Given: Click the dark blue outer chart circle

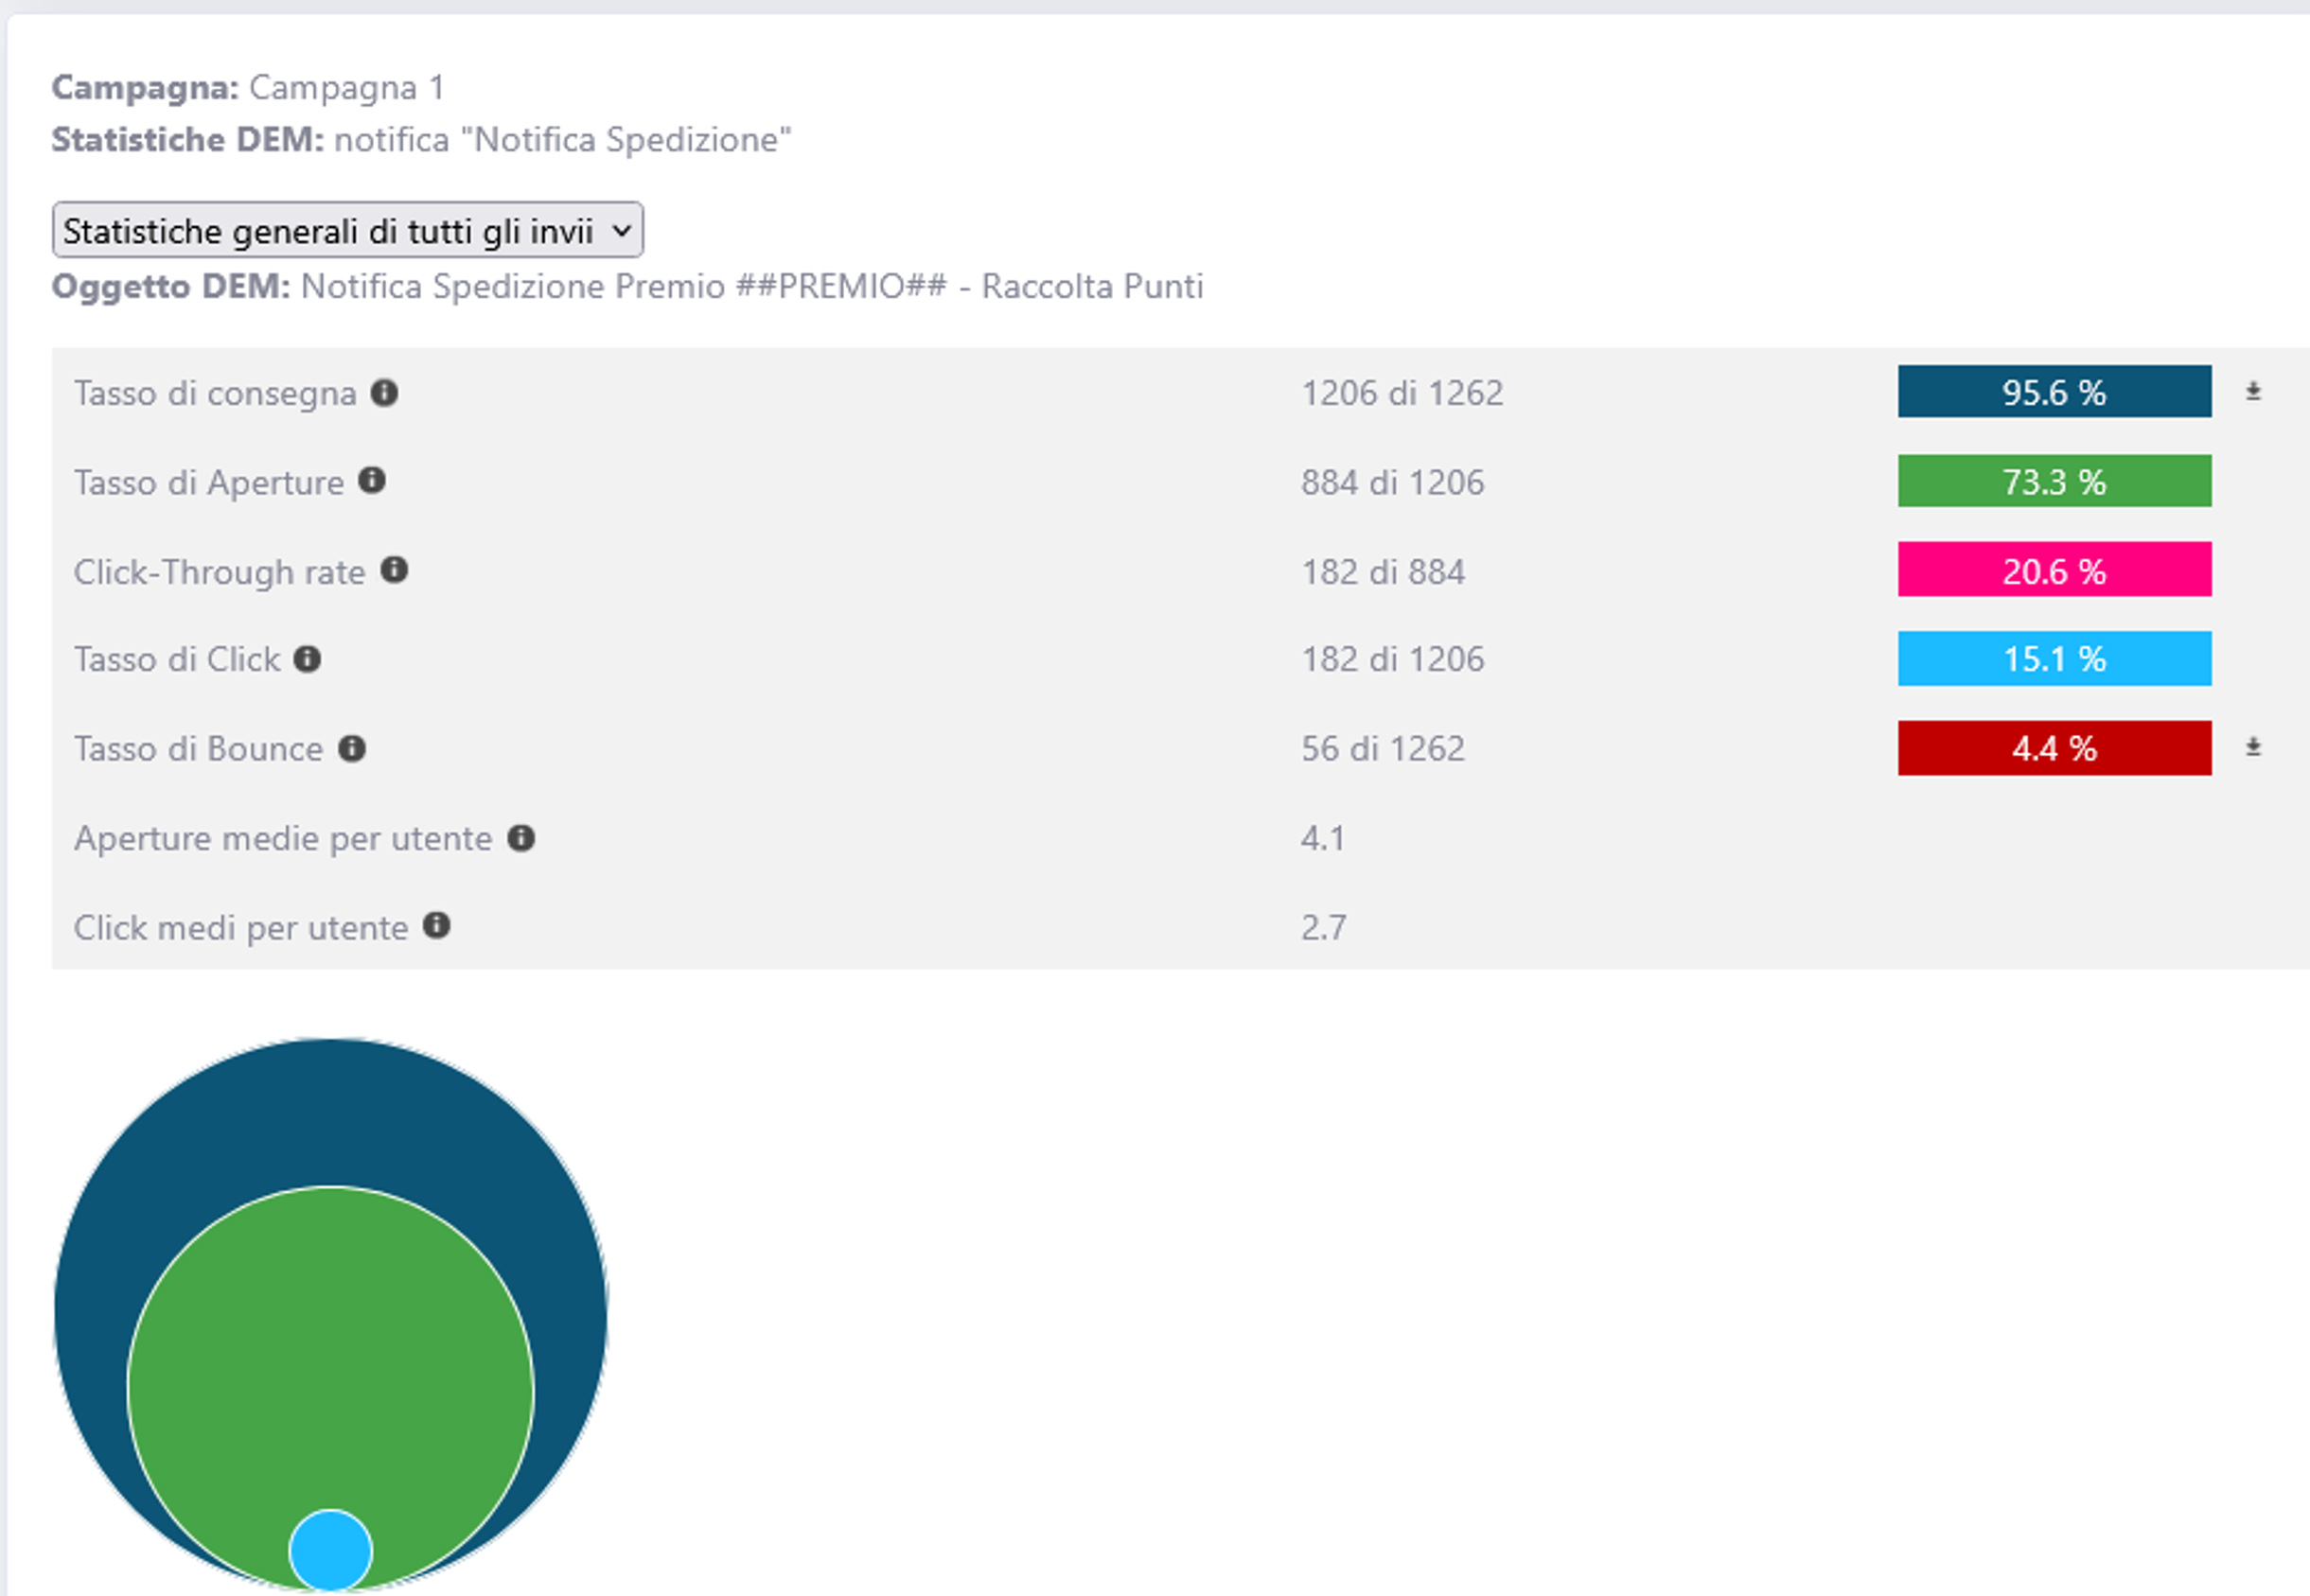Looking at the screenshot, I should point(330,1110).
